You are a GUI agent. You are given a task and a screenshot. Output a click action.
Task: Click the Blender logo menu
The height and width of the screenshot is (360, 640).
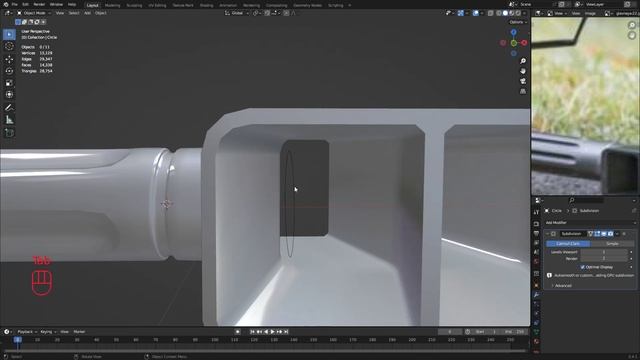[6, 4]
